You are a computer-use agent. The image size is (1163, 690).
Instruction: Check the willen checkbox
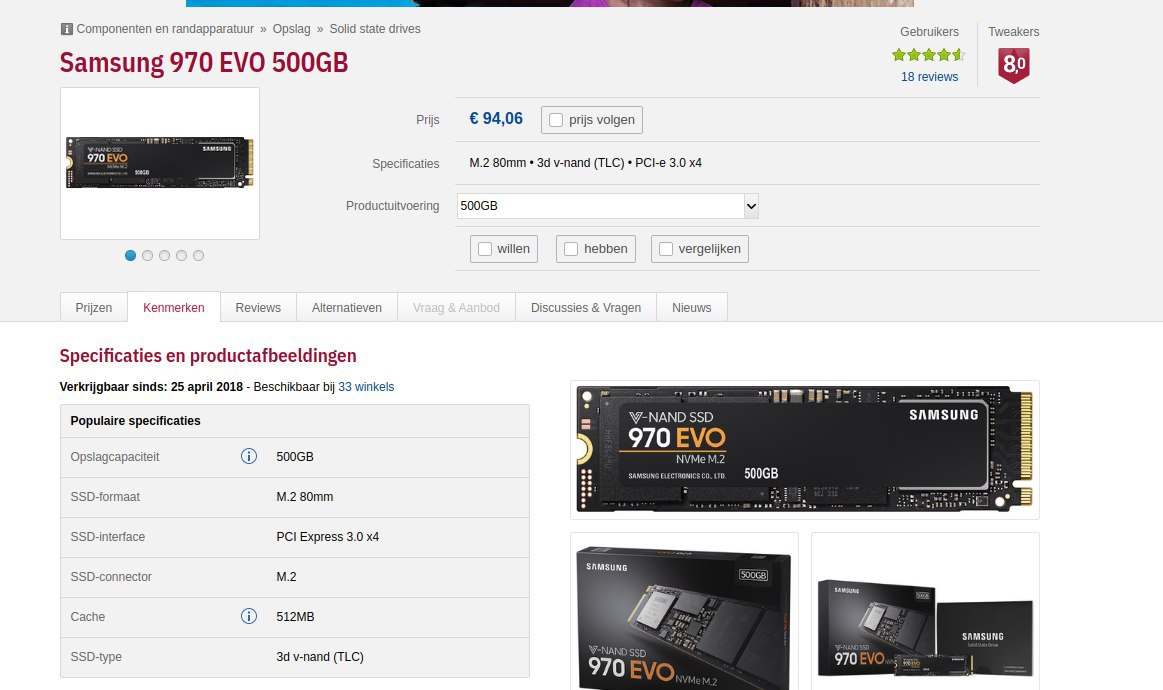[485, 249]
